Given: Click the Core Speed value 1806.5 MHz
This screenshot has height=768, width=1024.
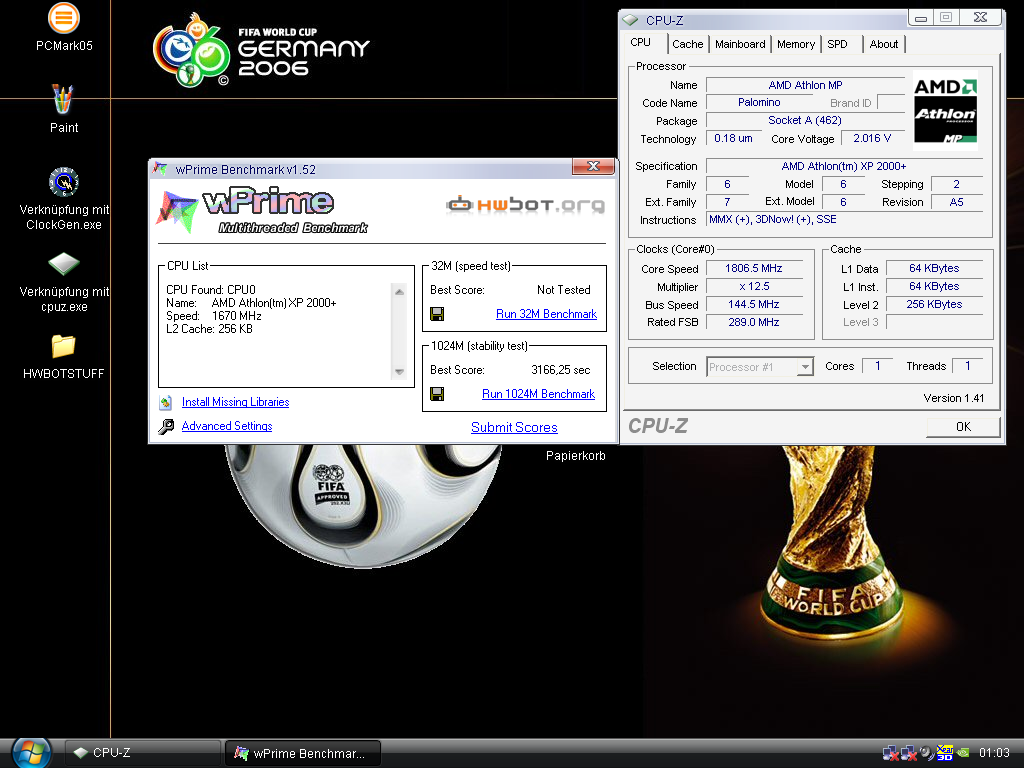Looking at the screenshot, I should click(x=754, y=268).
